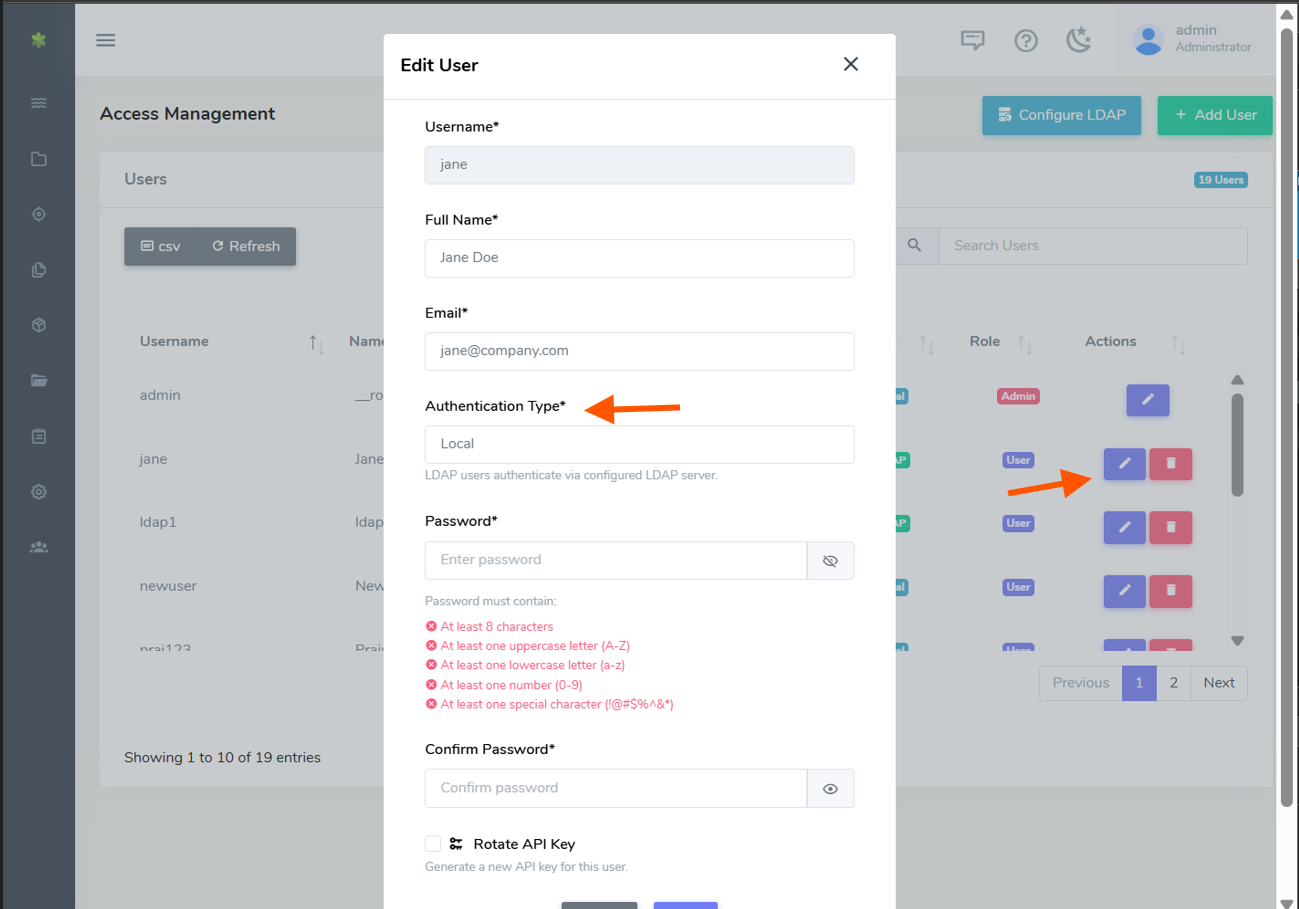Sort table by Username column arrows
The width and height of the screenshot is (1299, 909).
click(x=316, y=343)
